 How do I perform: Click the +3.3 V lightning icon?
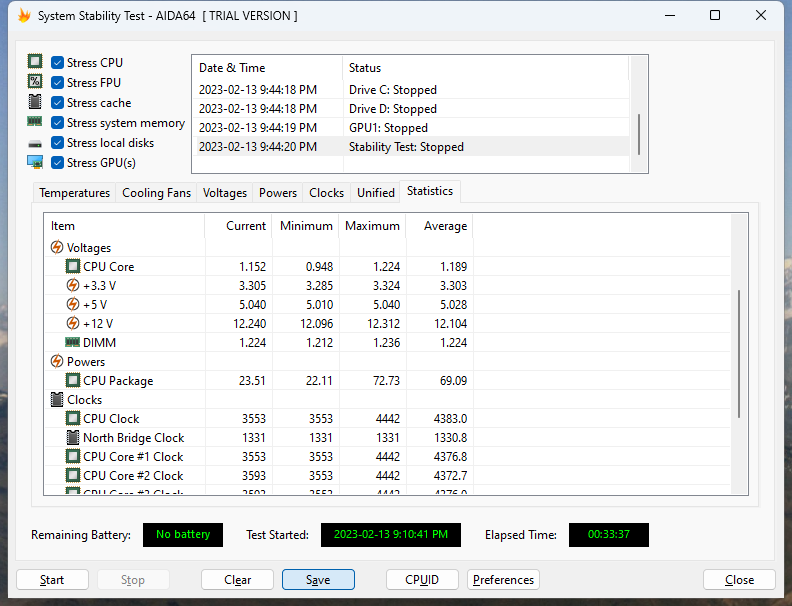pyautogui.click(x=73, y=285)
